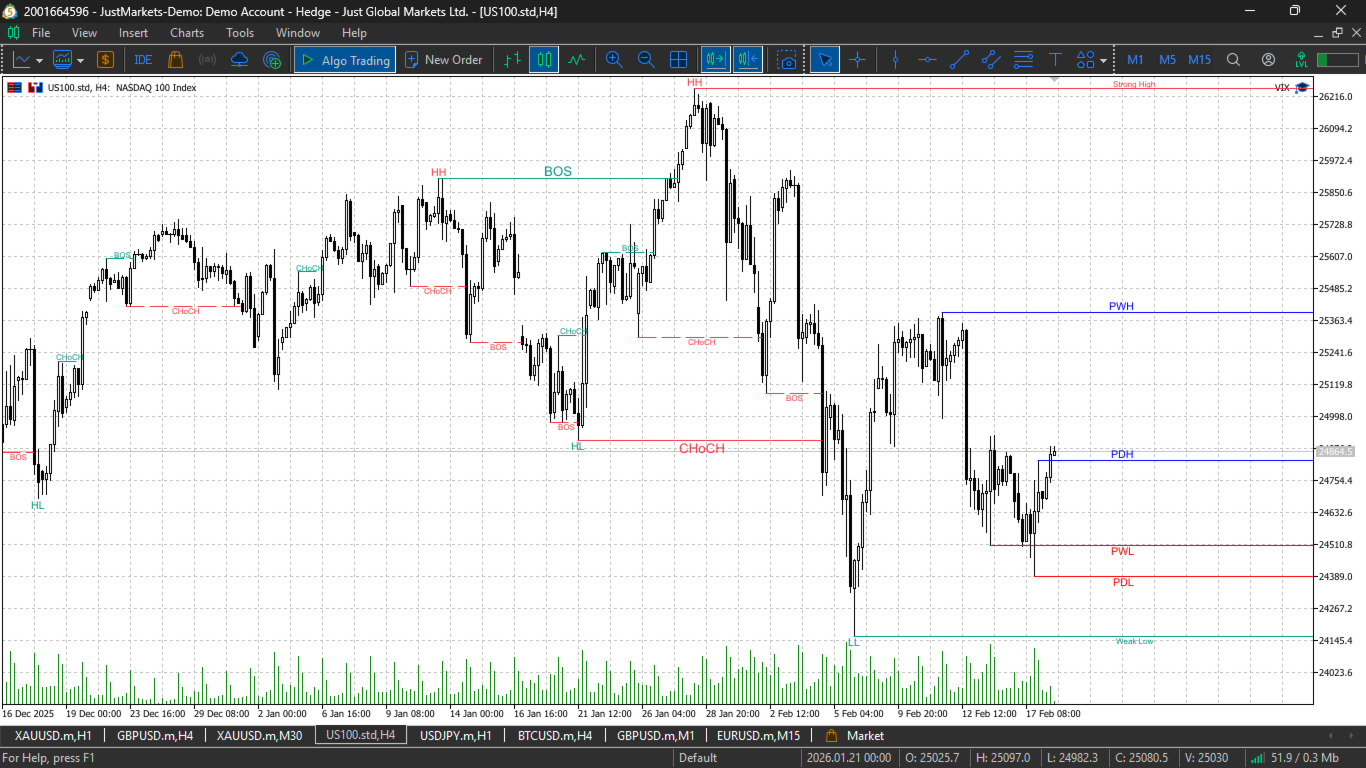Open the Insert menu

tap(133, 33)
